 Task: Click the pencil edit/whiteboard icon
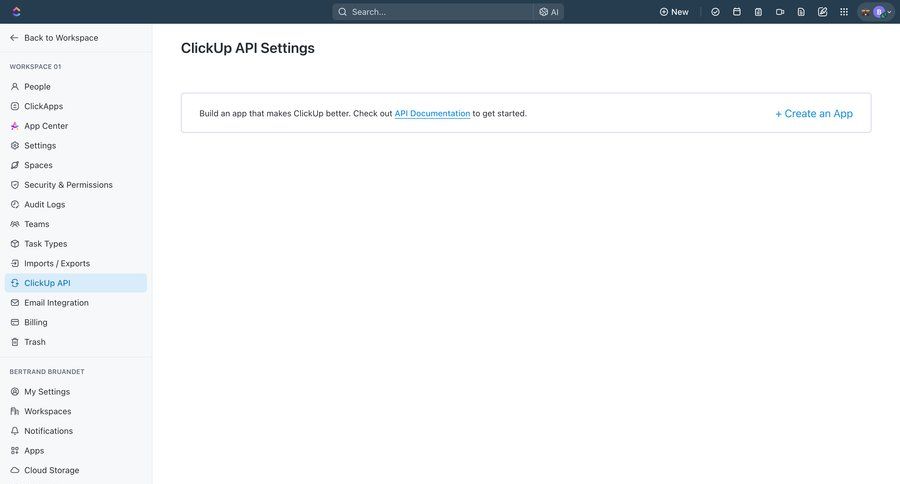pyautogui.click(x=823, y=11)
